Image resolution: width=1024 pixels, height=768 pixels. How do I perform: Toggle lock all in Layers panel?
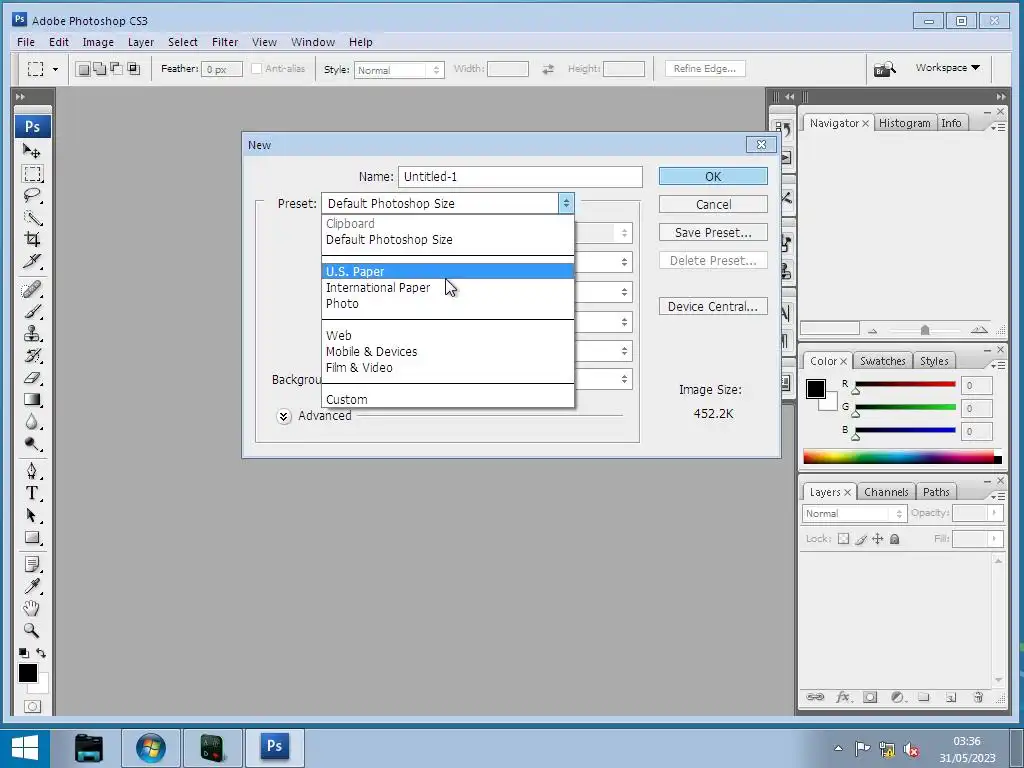[895, 539]
